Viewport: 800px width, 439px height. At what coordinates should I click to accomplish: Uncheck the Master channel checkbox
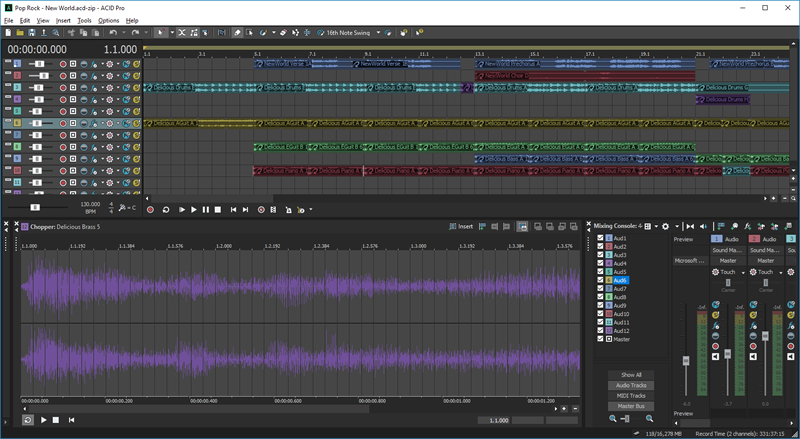click(600, 339)
